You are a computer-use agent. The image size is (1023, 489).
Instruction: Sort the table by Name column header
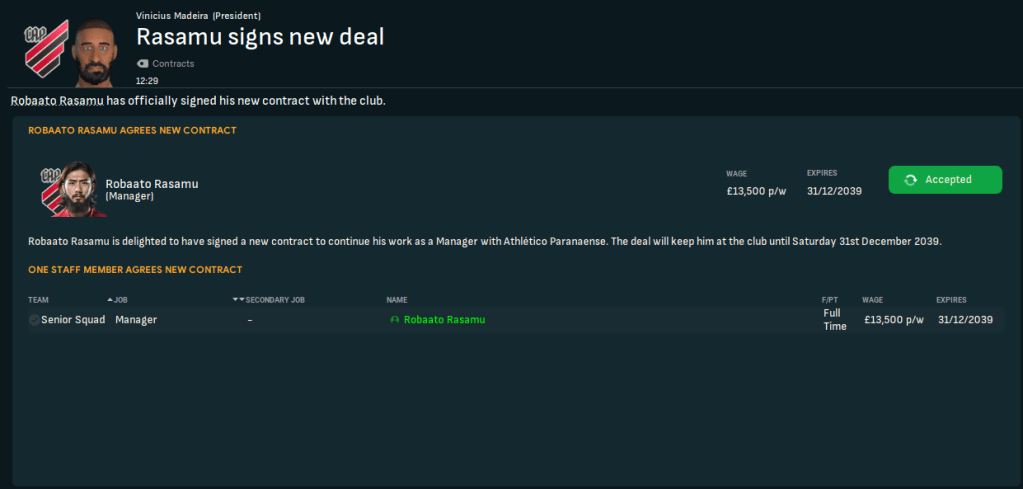pos(397,300)
